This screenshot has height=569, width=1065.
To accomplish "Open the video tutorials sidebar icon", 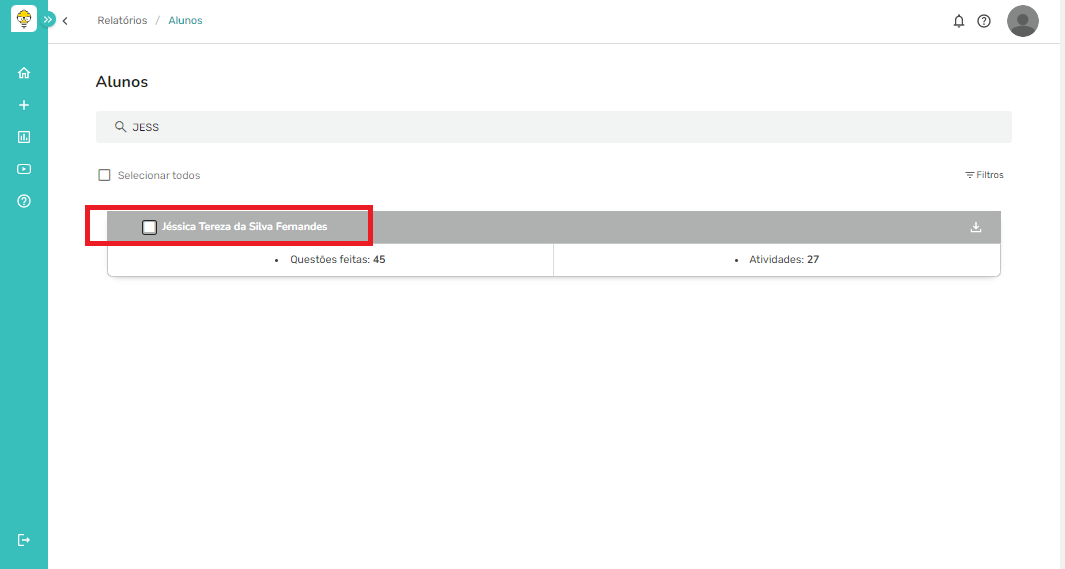I will click(24, 169).
